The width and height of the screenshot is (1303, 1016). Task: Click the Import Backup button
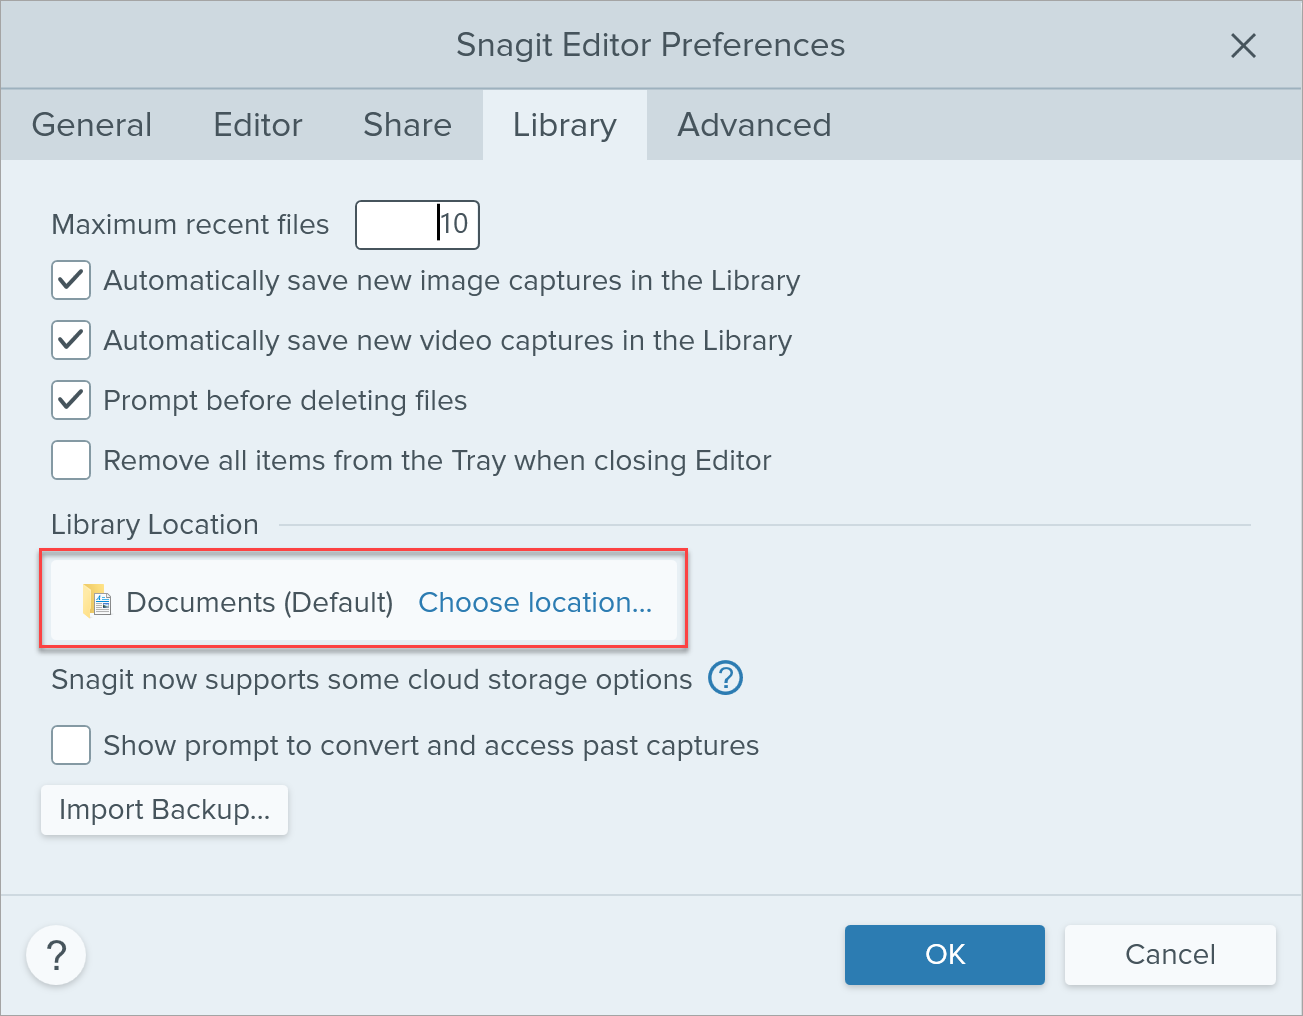tap(163, 810)
